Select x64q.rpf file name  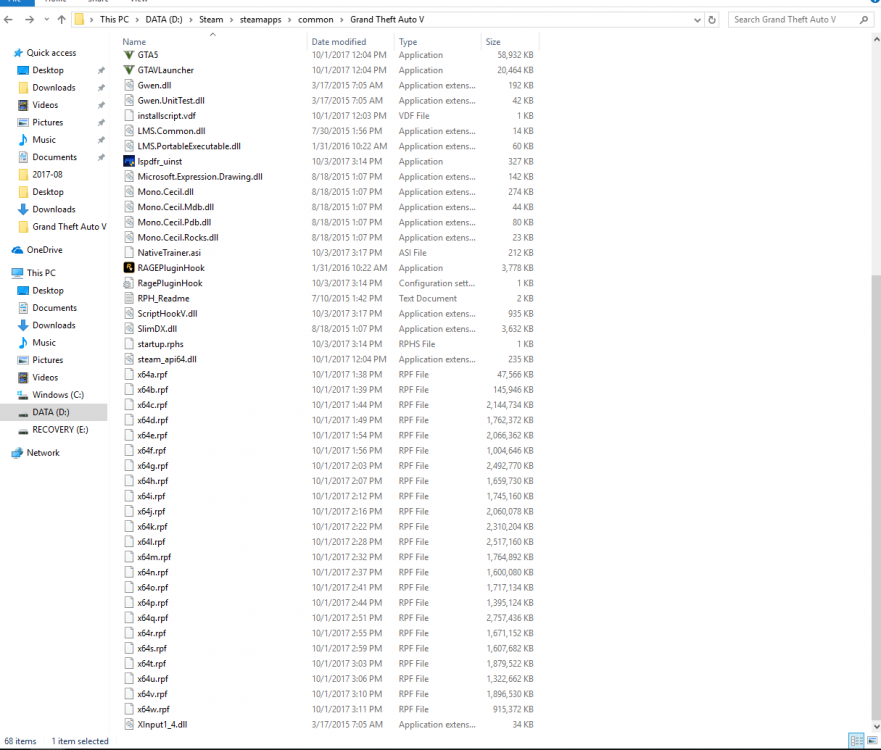click(153, 618)
